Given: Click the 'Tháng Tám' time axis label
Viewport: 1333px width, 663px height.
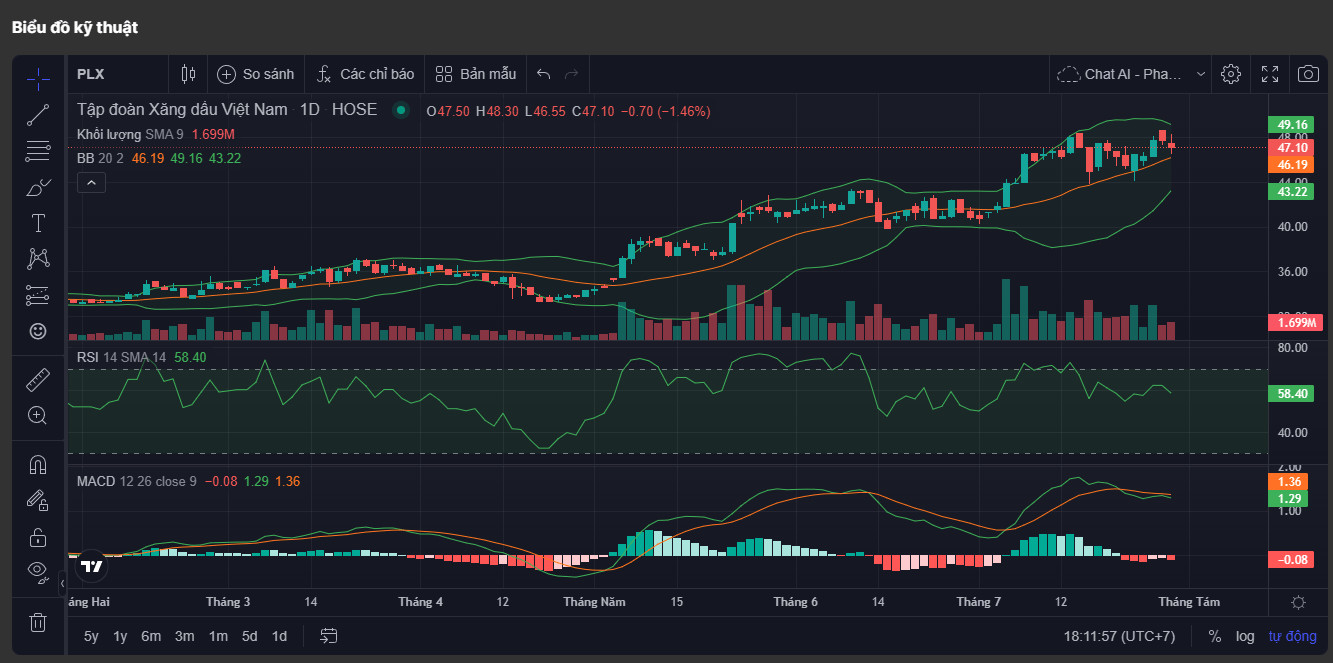Looking at the screenshot, I should [1189, 602].
